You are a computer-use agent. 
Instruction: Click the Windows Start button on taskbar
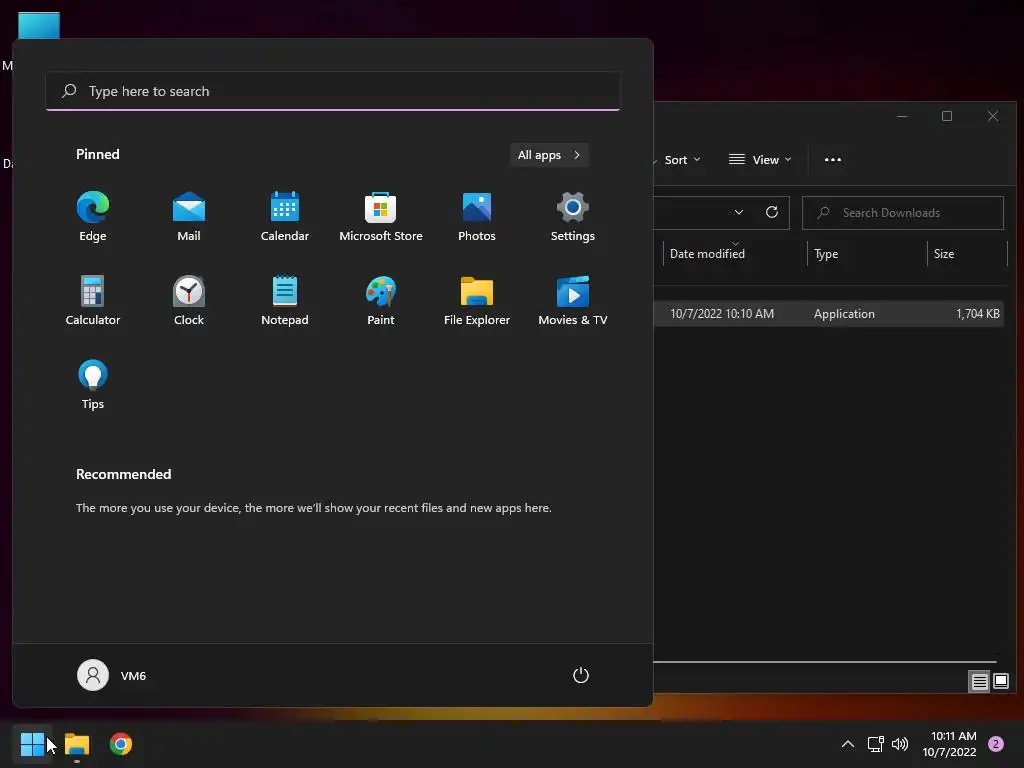(32, 744)
